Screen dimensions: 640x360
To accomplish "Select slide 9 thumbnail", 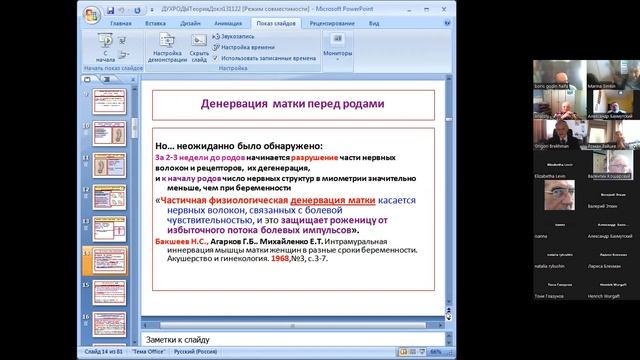I will (x=109, y=101).
